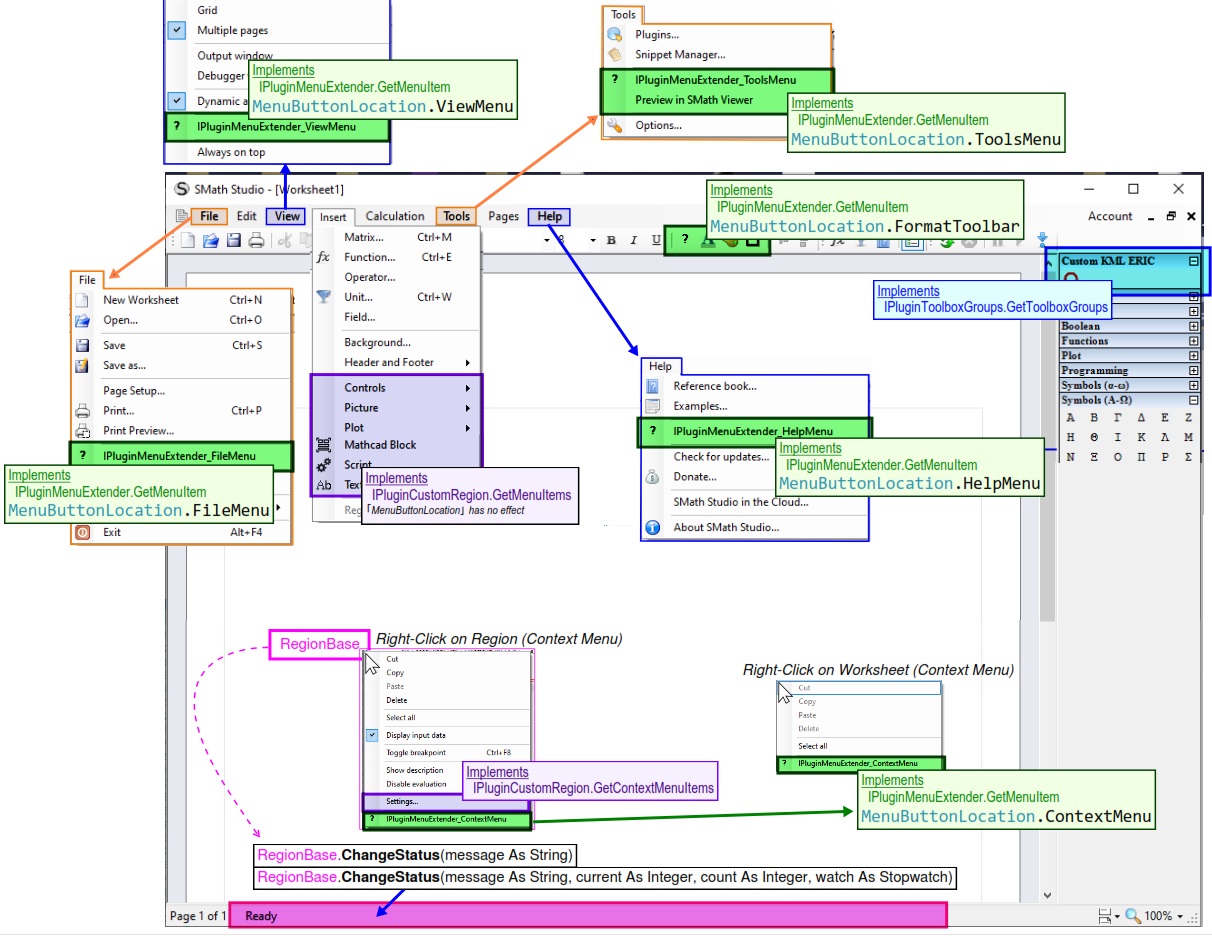Collapse the Symbols (A-Ω) section
Viewport: 1212px width, 936px height.
pos(1194,400)
